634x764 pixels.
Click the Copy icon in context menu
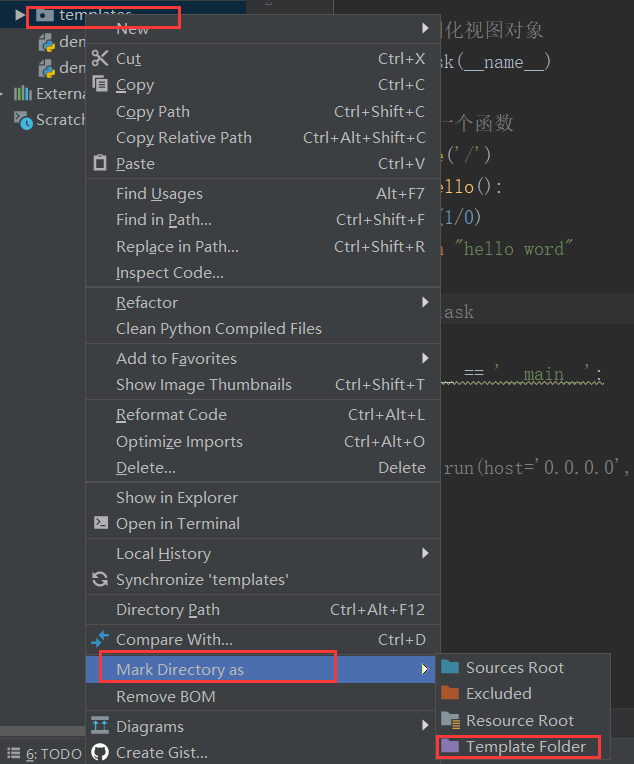click(100, 84)
